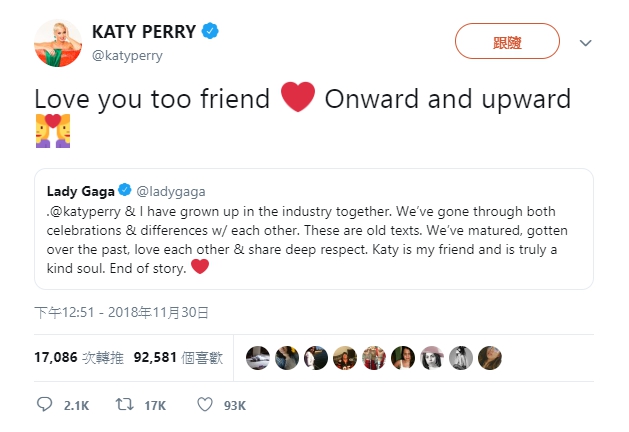The height and width of the screenshot is (432, 629).
Task: Click the @ladygaga handle in quote
Action: click(x=171, y=190)
